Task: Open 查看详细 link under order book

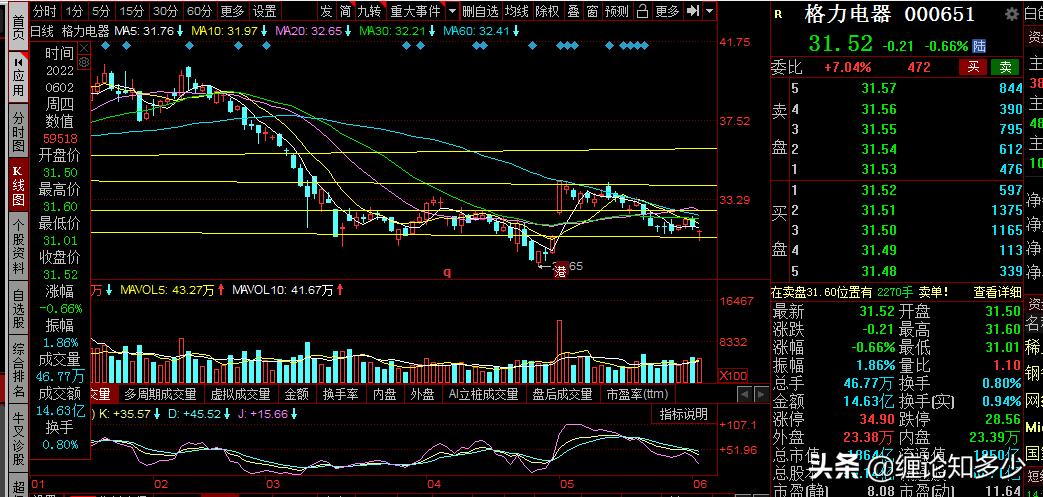Action: point(997,291)
